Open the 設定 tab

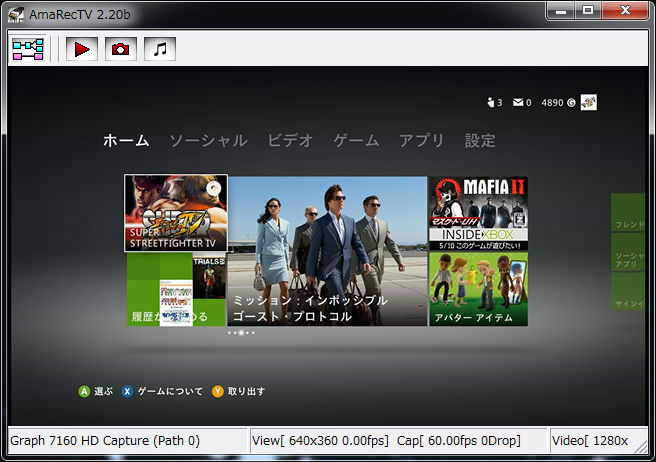pos(480,140)
